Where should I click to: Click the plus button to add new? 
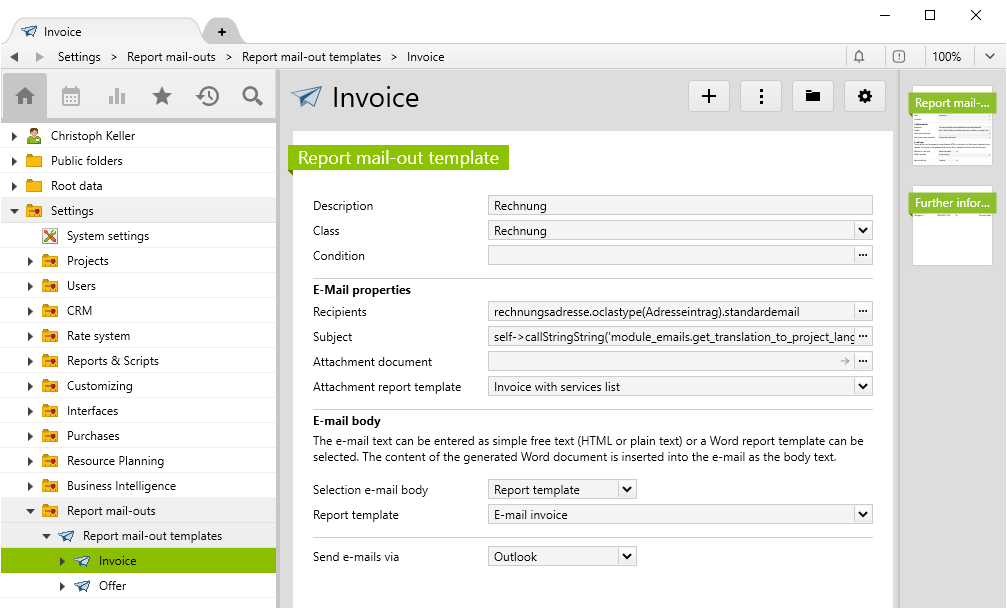click(x=709, y=96)
